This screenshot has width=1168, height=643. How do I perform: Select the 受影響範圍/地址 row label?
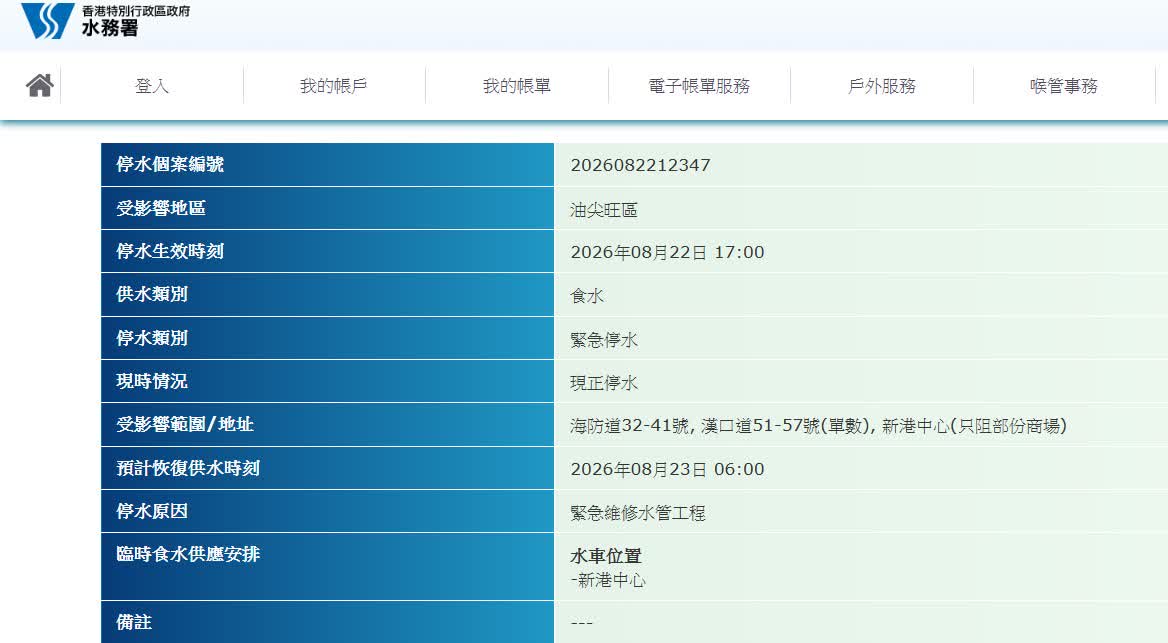185,424
